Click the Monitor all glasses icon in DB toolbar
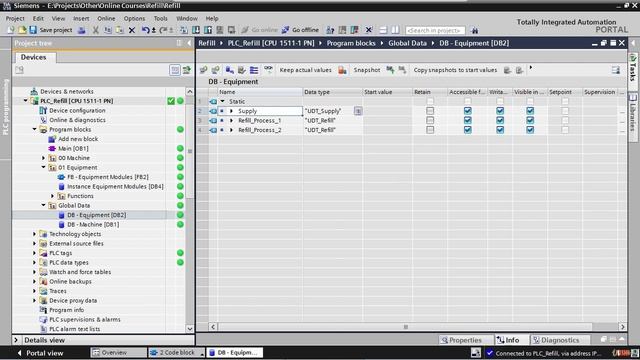The image size is (640, 360). tap(268, 70)
